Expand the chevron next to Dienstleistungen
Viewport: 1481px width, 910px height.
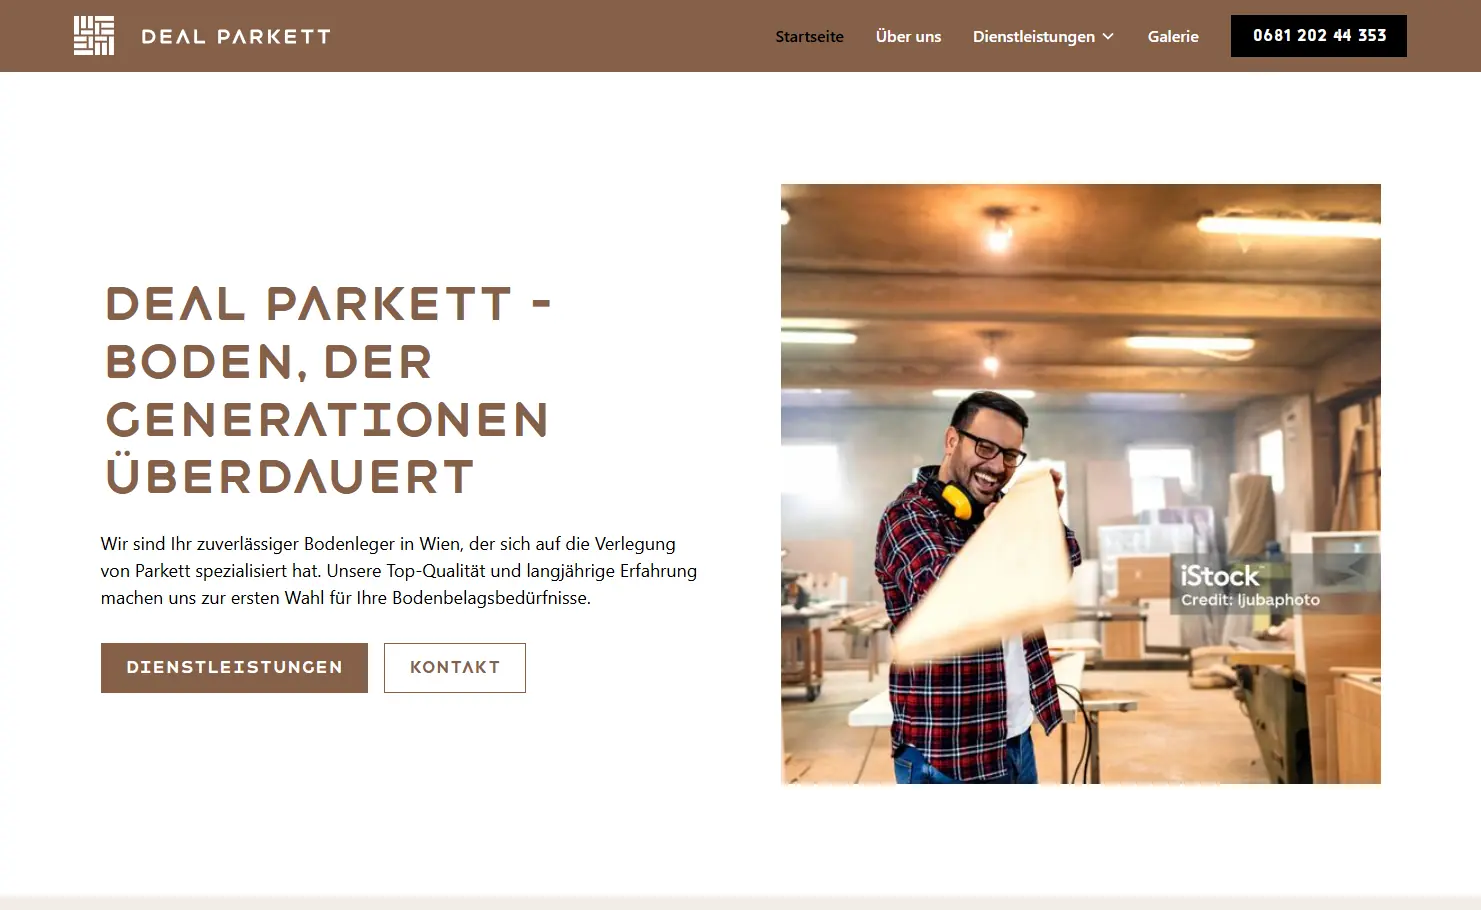coord(1108,37)
